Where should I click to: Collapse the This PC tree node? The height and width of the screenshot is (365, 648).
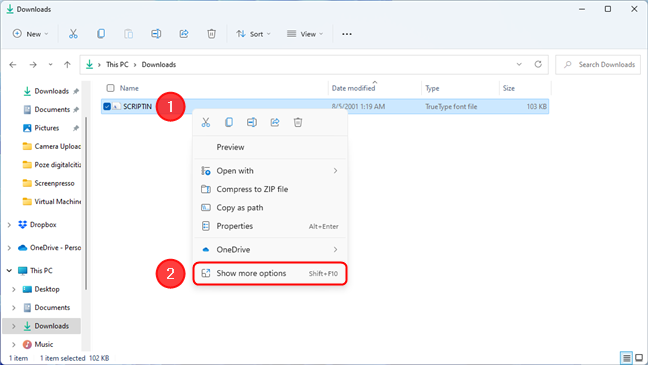(x=9, y=271)
